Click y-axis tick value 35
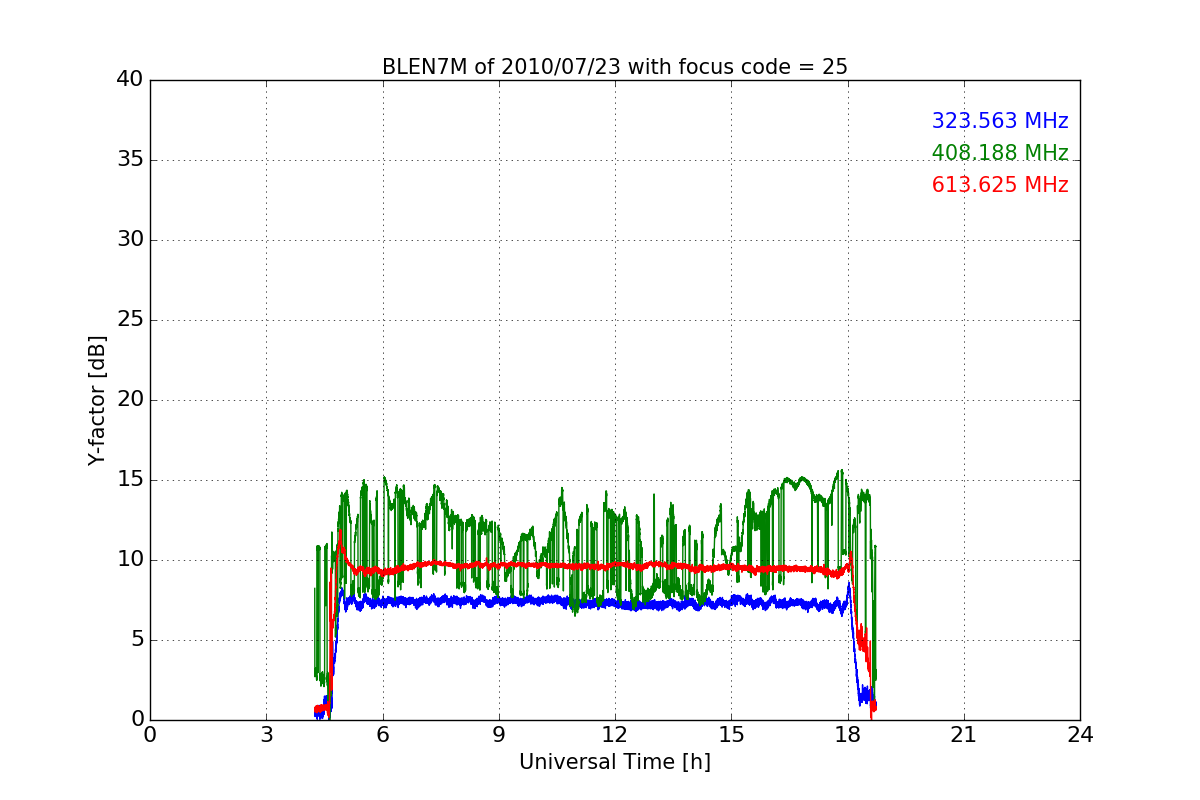This screenshot has height=800, width=1200. click(130, 160)
